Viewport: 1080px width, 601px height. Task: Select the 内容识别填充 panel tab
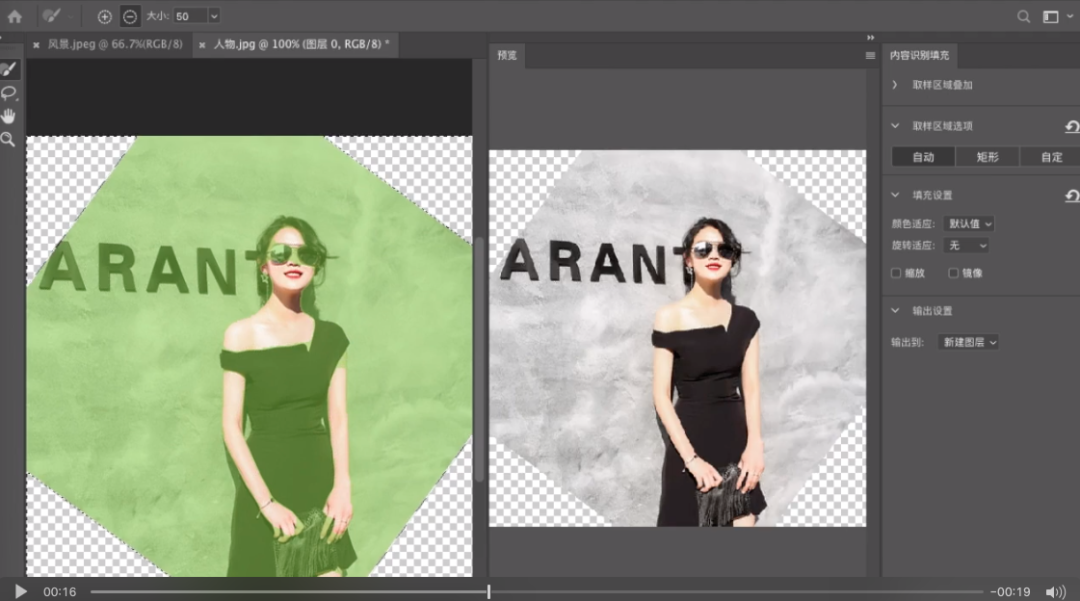coord(920,55)
